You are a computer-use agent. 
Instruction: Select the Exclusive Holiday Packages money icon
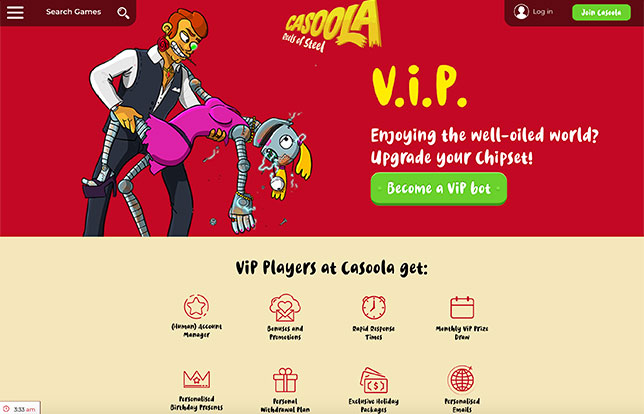374,380
